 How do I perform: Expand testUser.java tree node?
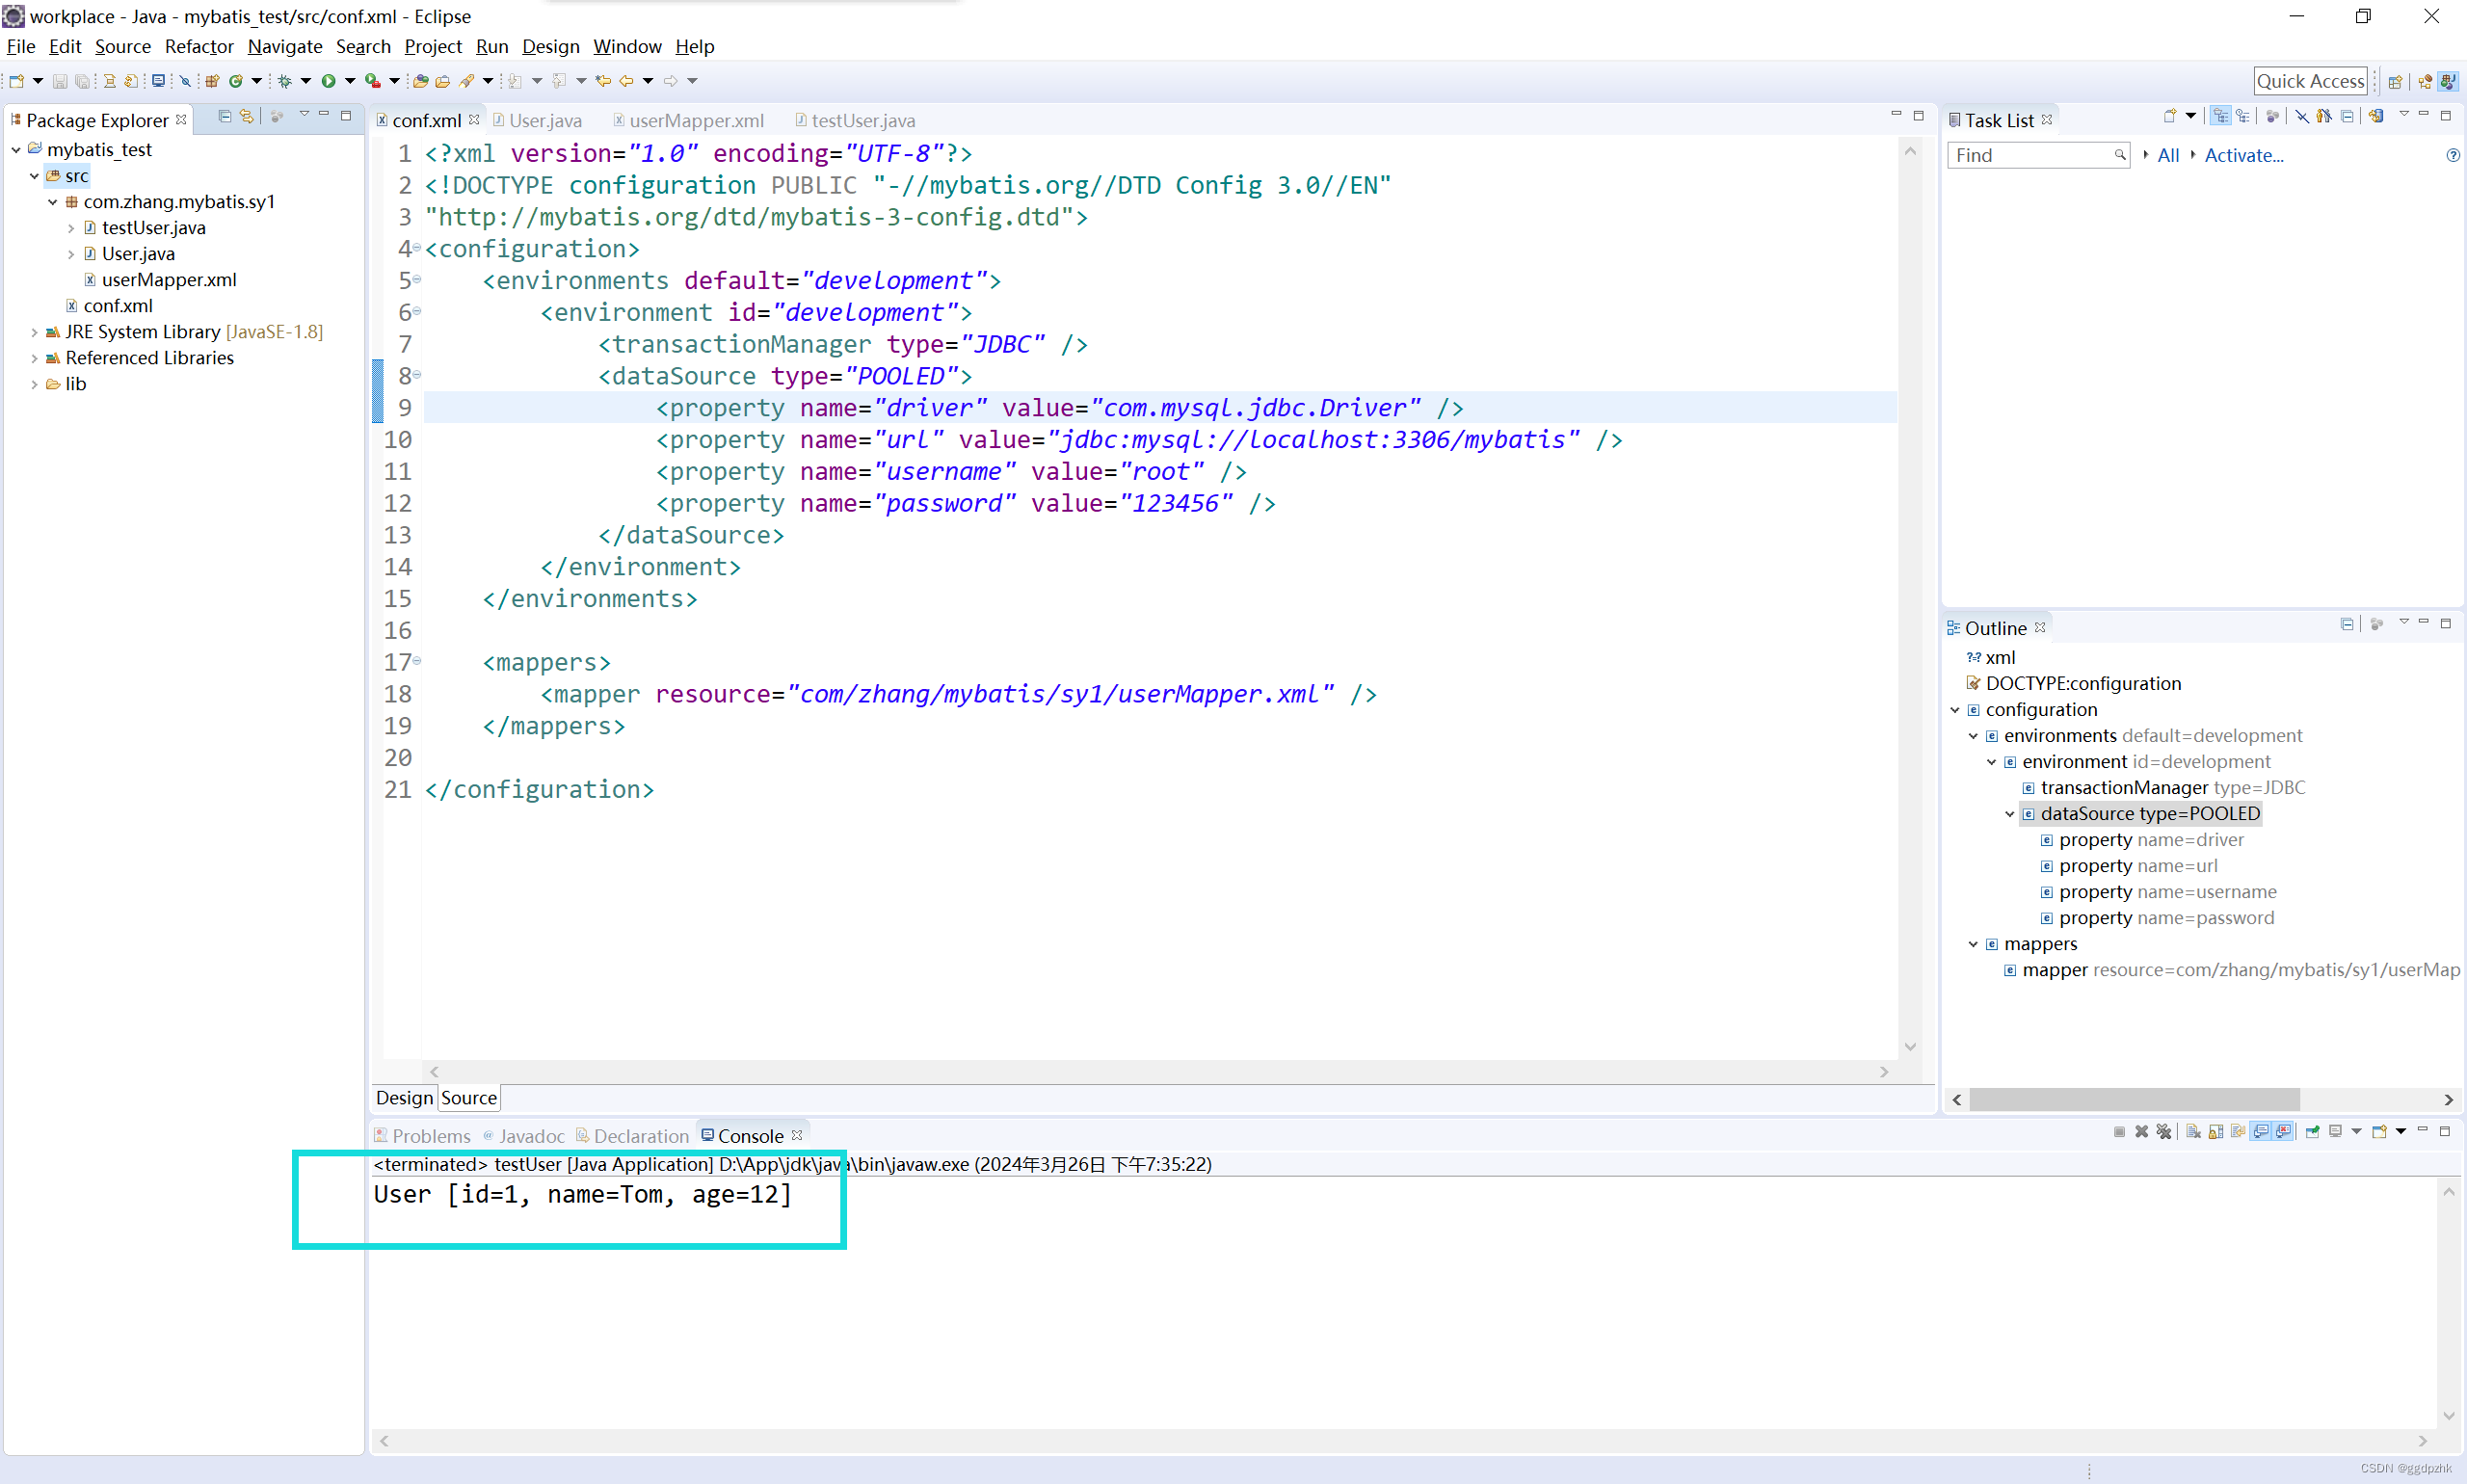(x=71, y=228)
